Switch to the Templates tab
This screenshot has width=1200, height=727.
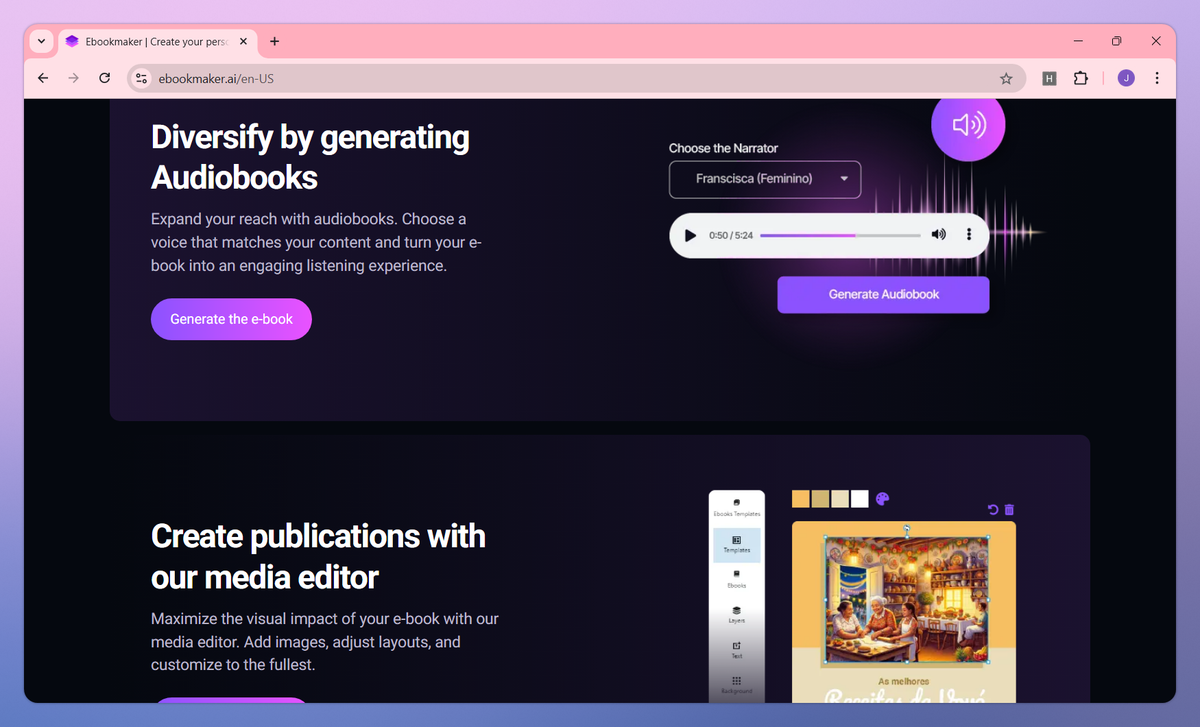(x=737, y=548)
